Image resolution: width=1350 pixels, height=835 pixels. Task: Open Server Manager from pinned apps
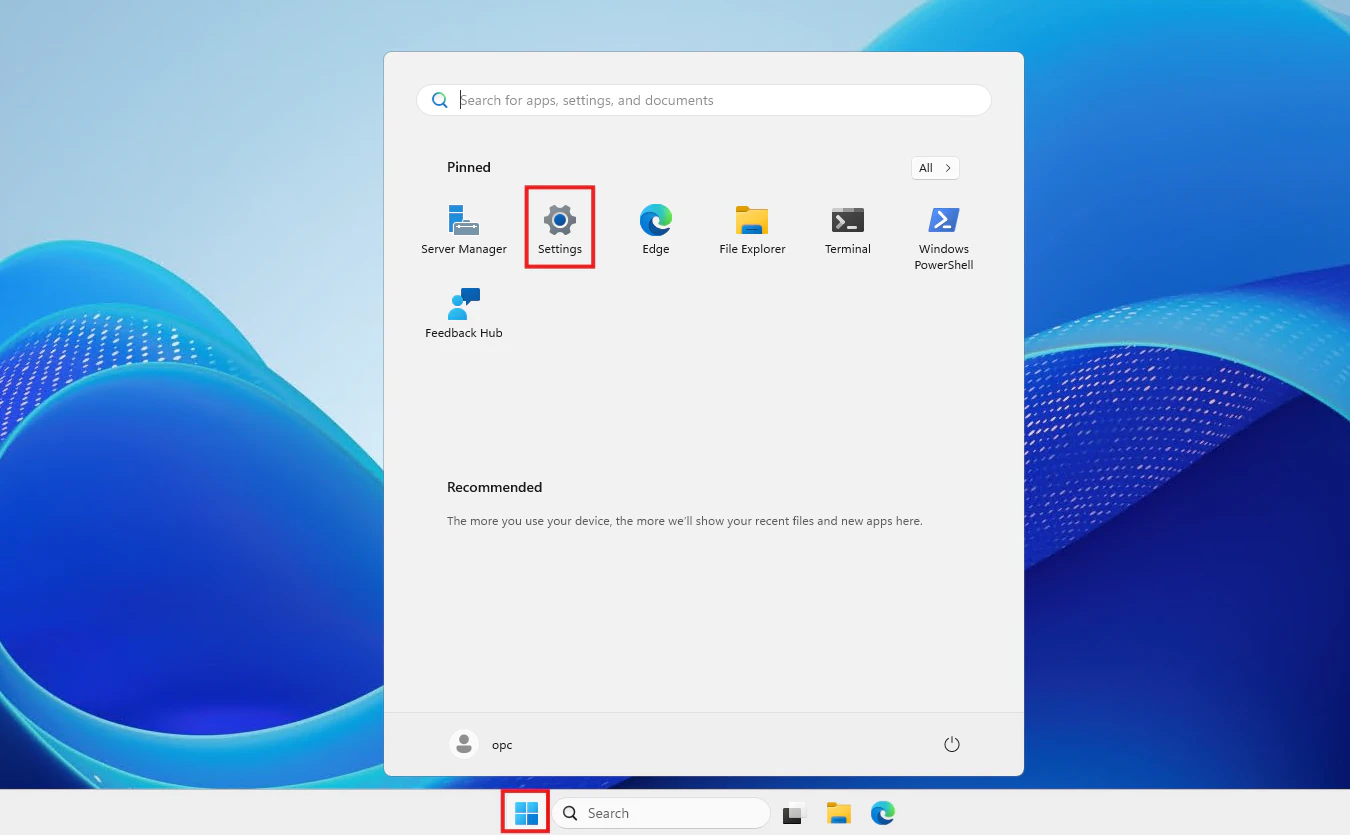click(464, 229)
